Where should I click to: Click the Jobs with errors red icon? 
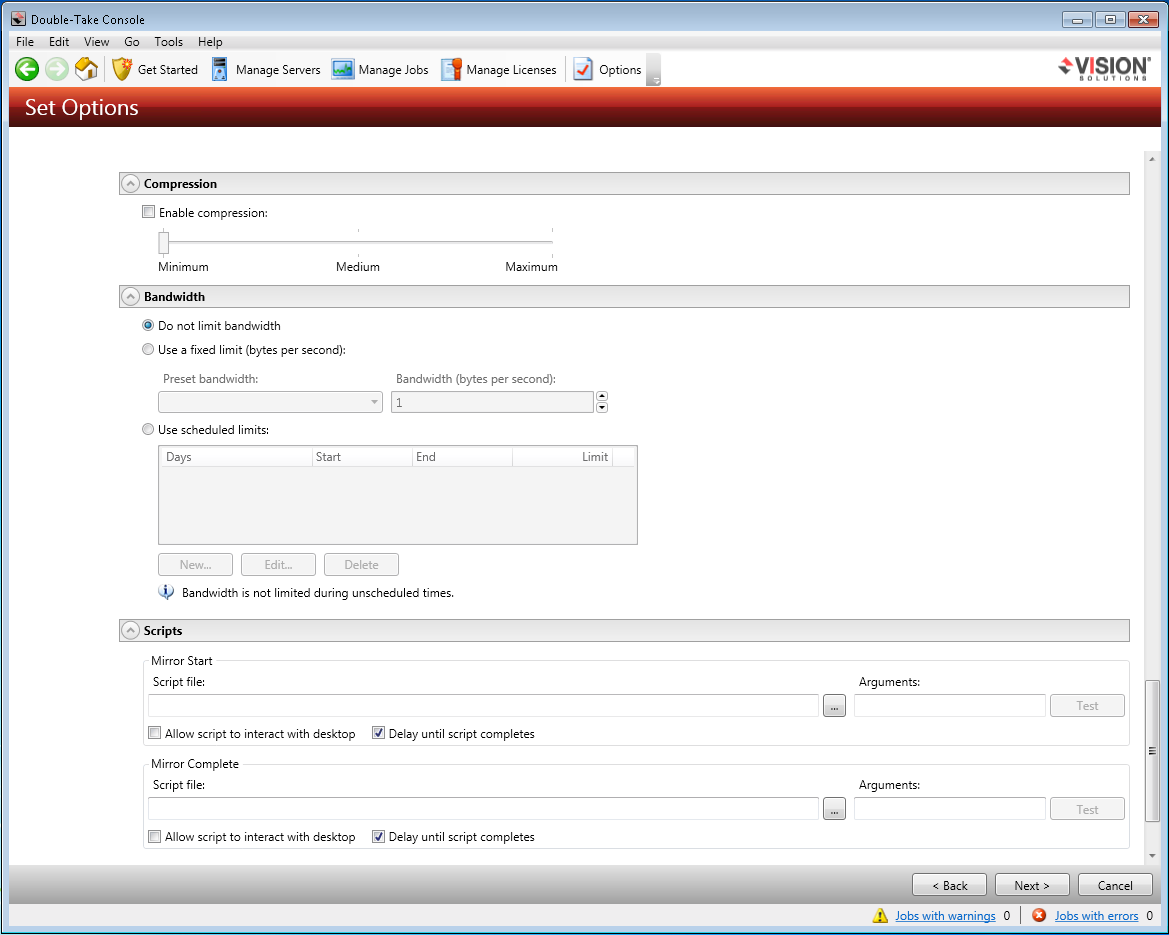pyautogui.click(x=1039, y=915)
